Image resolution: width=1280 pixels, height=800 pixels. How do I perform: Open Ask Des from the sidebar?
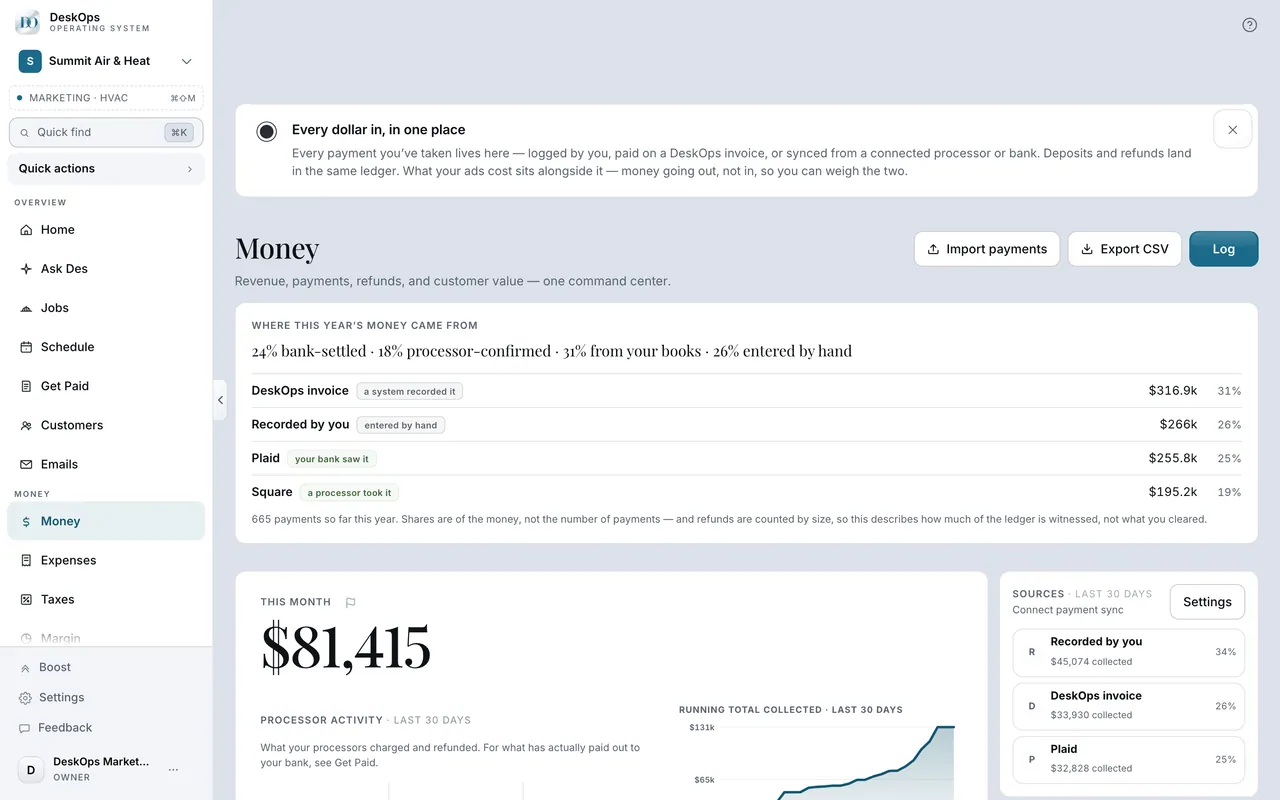(x=106, y=269)
